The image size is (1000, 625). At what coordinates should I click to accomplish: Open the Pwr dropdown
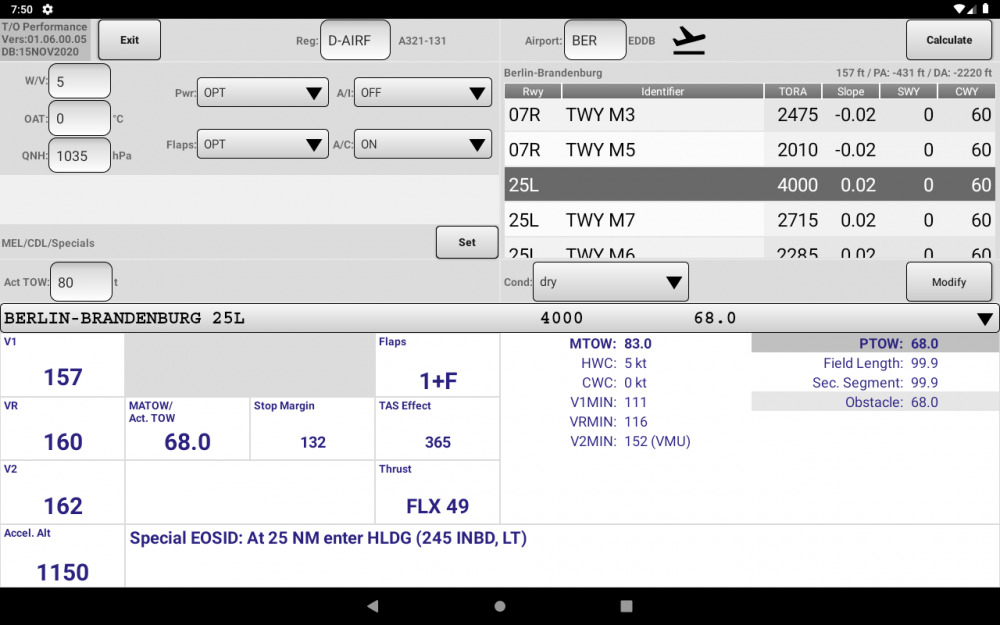point(263,92)
